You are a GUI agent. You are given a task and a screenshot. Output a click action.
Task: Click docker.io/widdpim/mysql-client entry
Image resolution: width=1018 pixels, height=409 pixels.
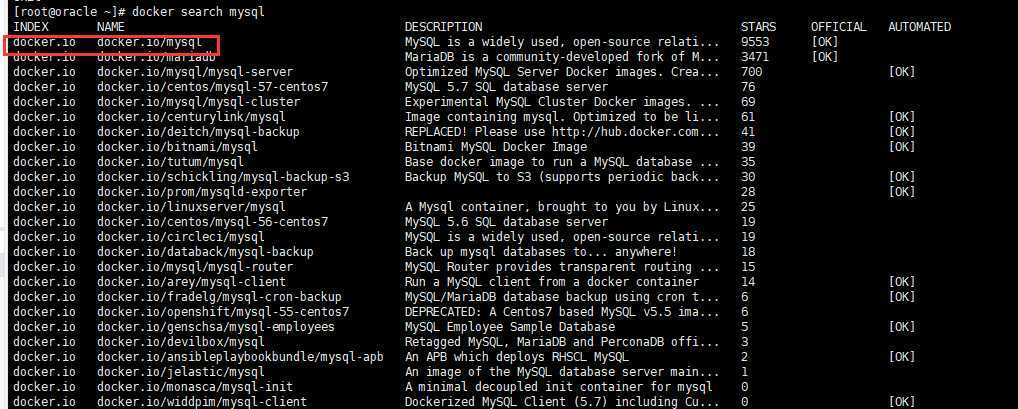[x=202, y=402]
